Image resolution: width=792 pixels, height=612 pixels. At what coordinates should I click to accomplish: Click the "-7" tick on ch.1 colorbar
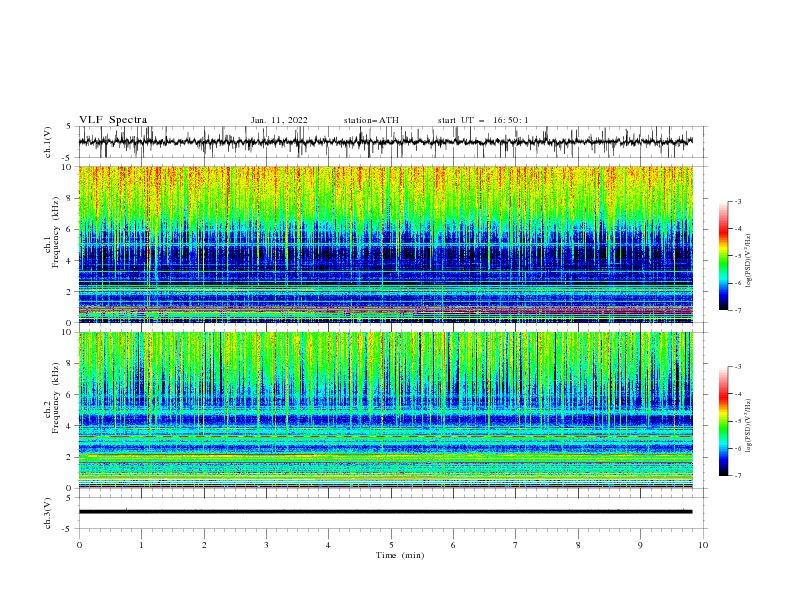(738, 310)
